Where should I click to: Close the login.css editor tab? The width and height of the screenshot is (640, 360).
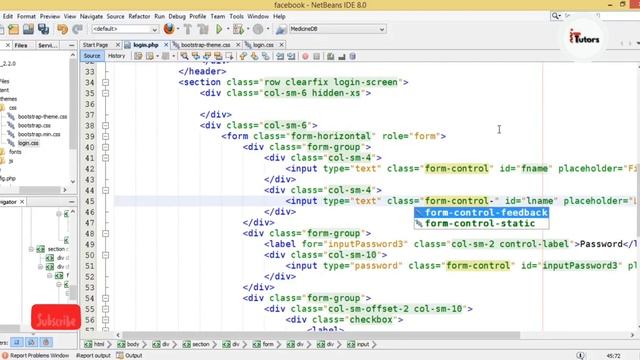pyautogui.click(x=281, y=45)
